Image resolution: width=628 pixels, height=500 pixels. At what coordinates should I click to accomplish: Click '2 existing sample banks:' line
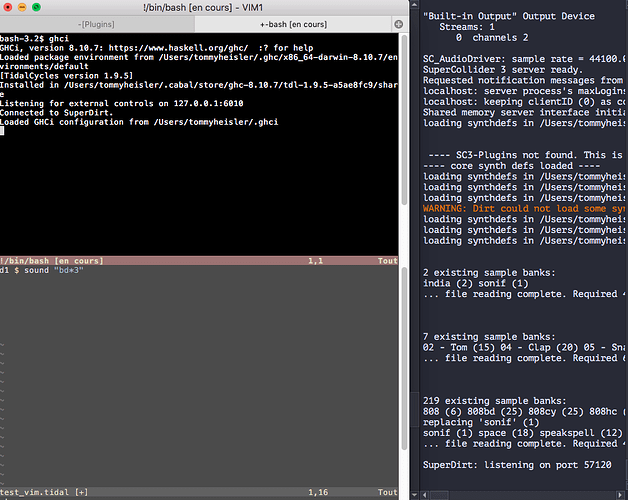[489, 272]
